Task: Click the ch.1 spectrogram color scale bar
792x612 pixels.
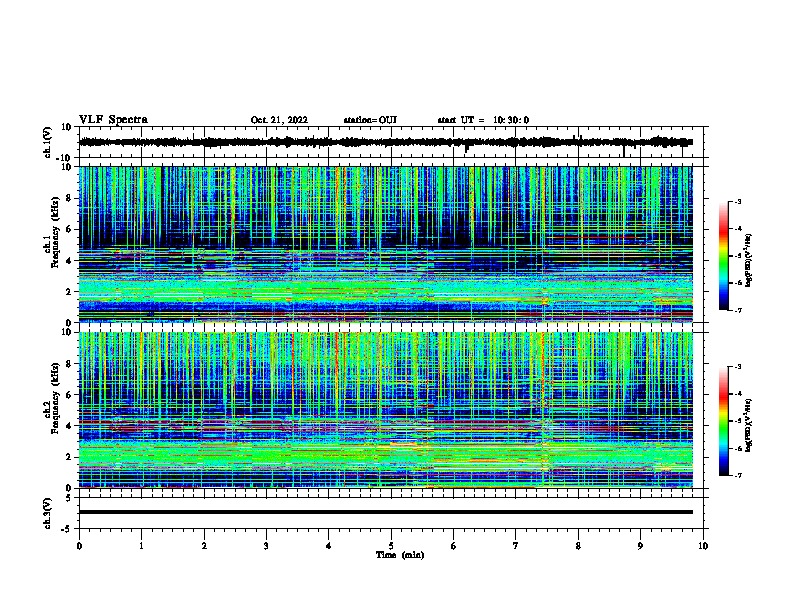Action: pos(724,256)
